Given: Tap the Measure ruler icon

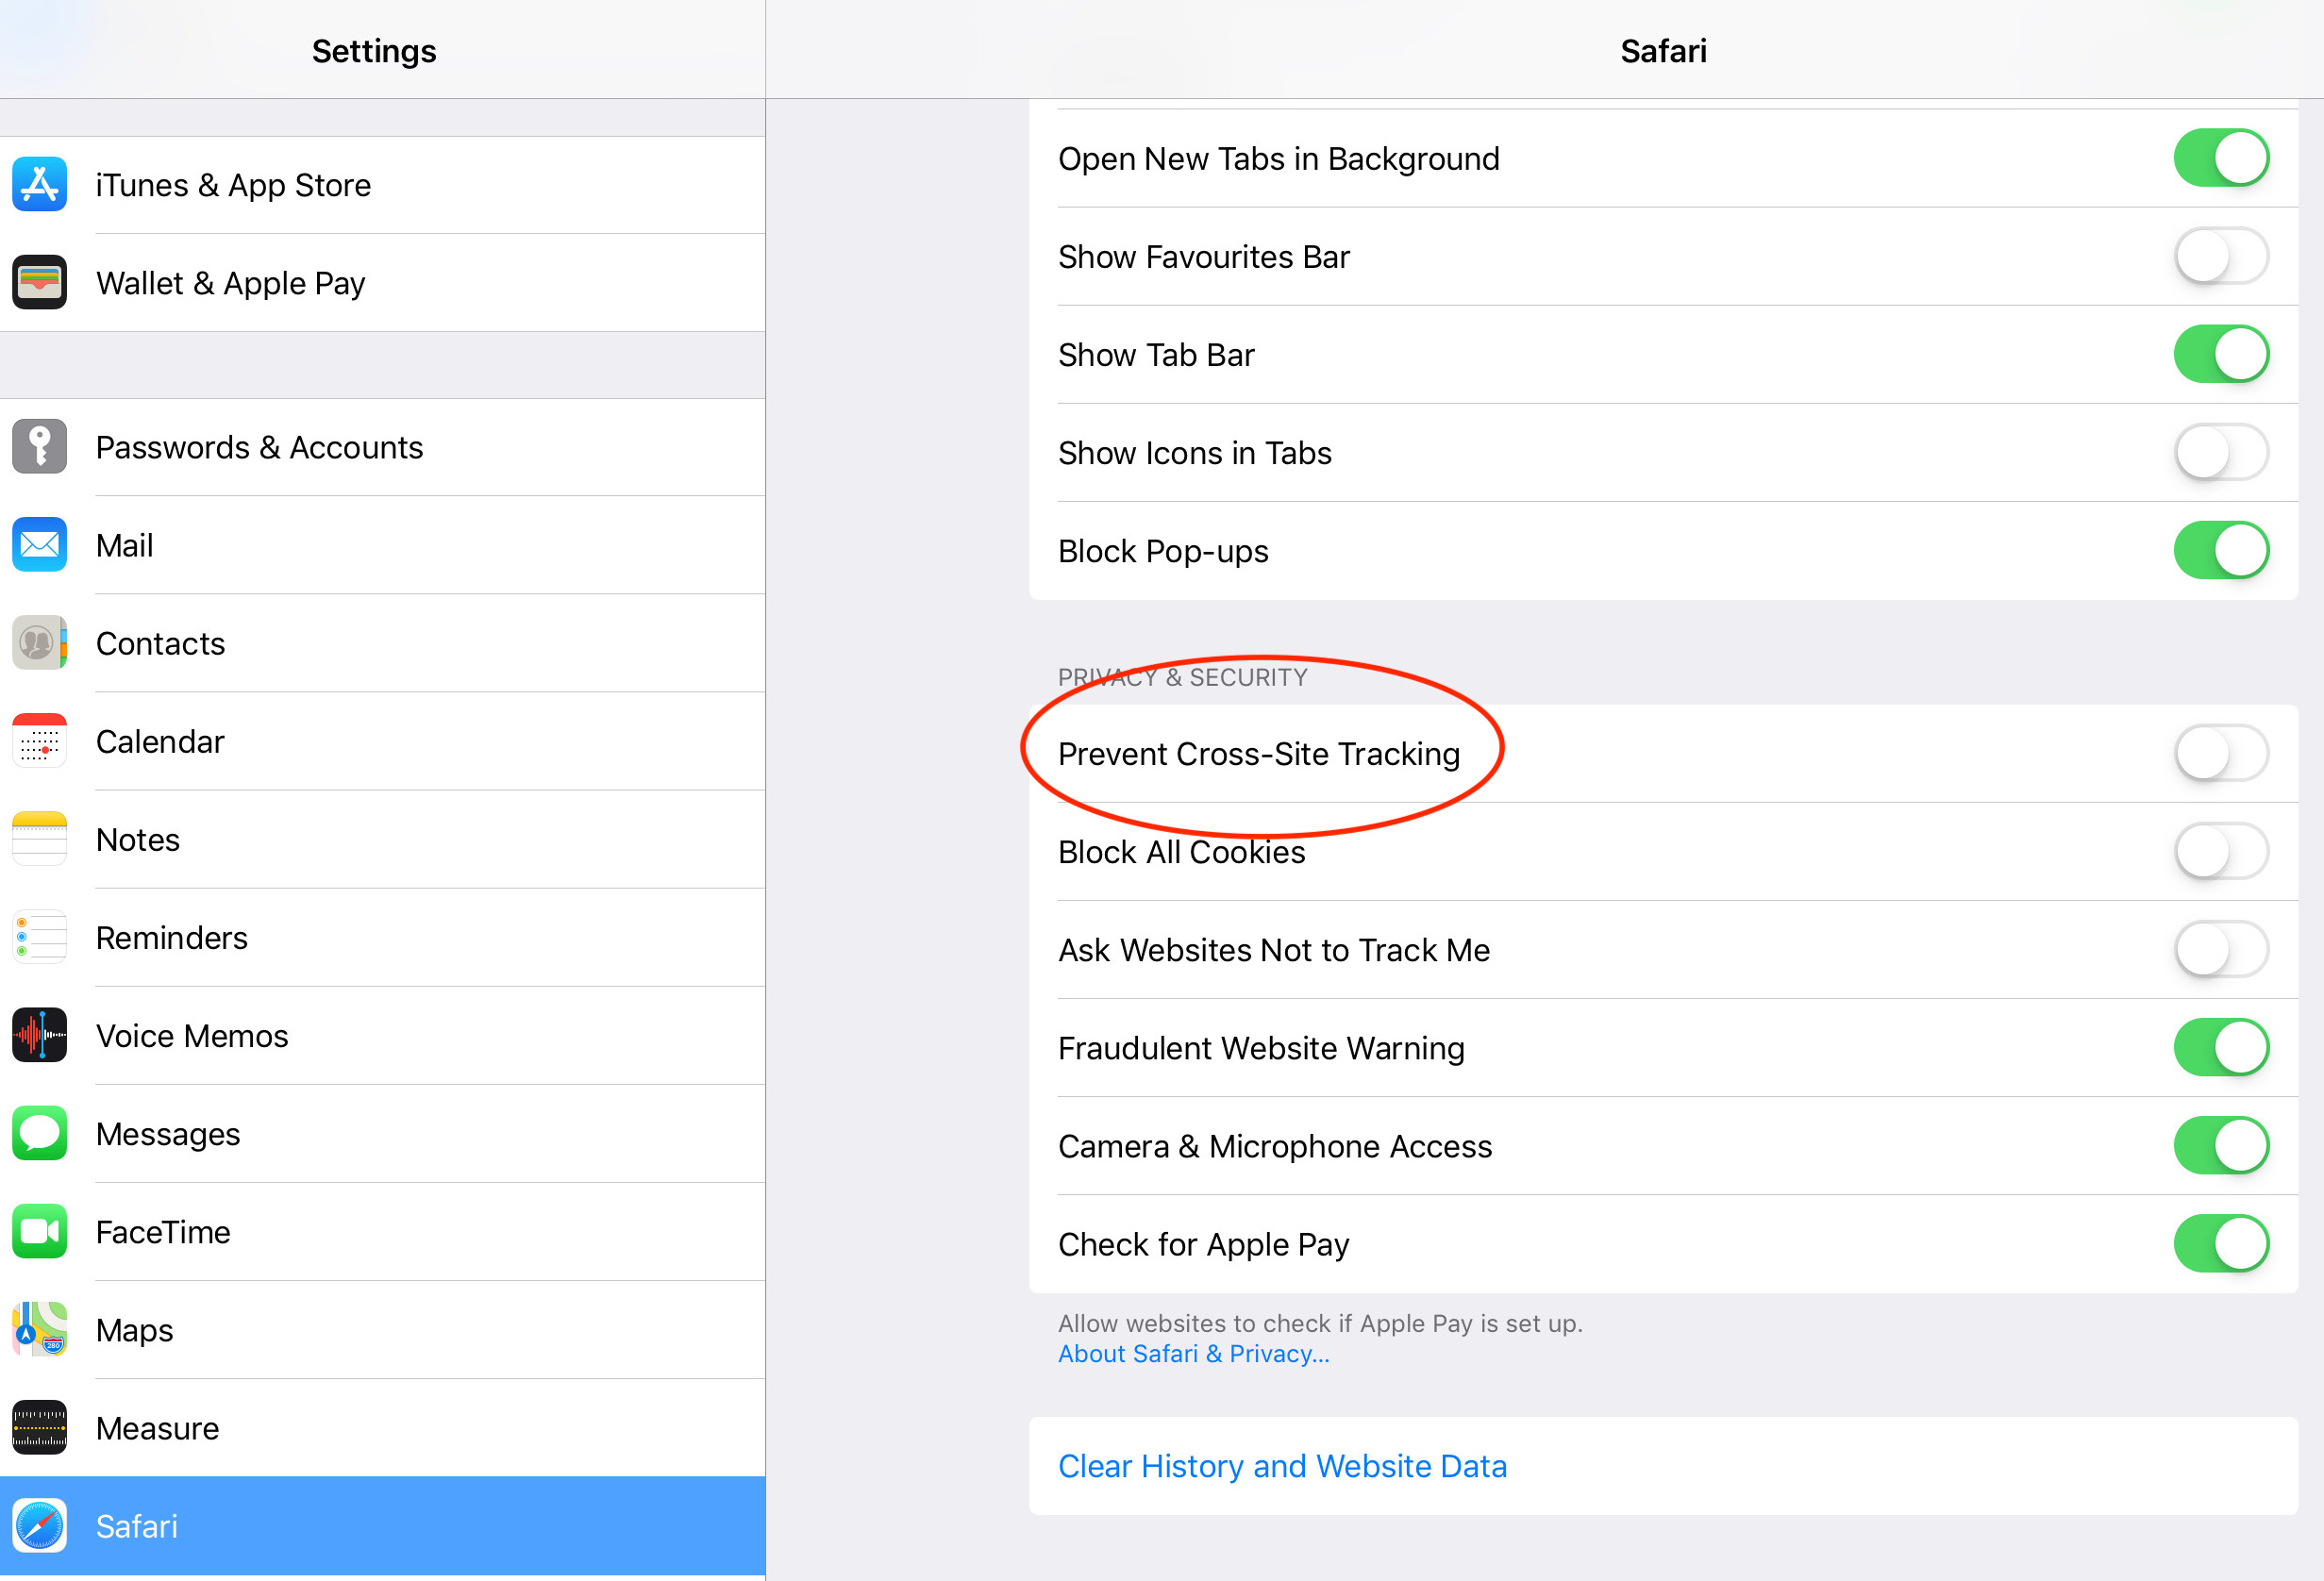Looking at the screenshot, I should (39, 1427).
